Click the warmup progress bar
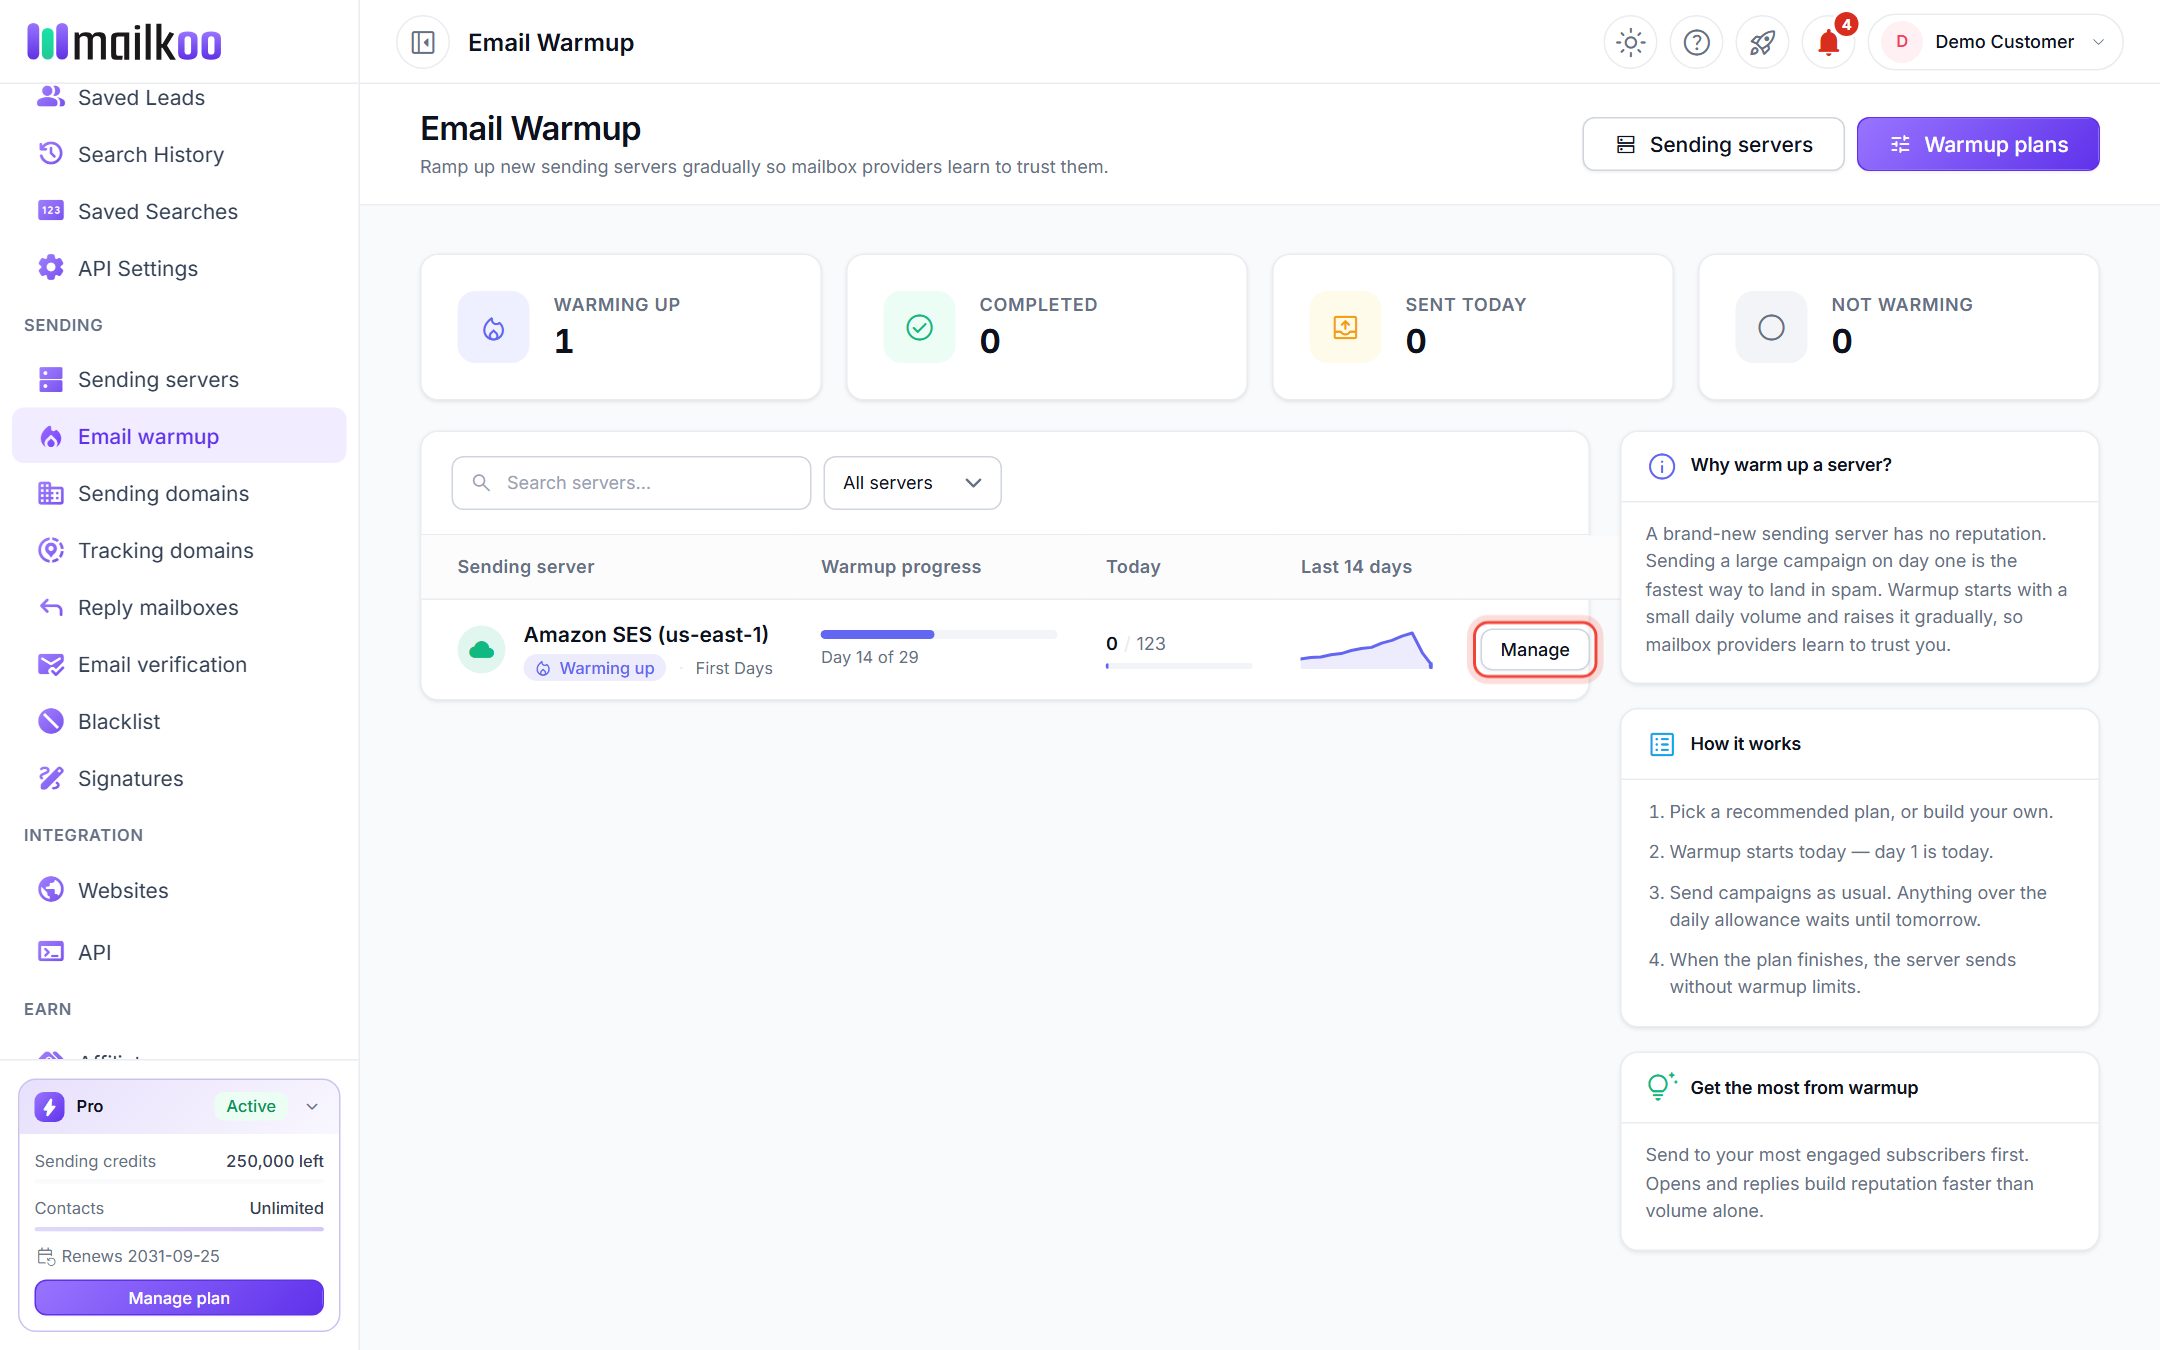Viewport: 2160px width, 1350px height. click(938, 634)
